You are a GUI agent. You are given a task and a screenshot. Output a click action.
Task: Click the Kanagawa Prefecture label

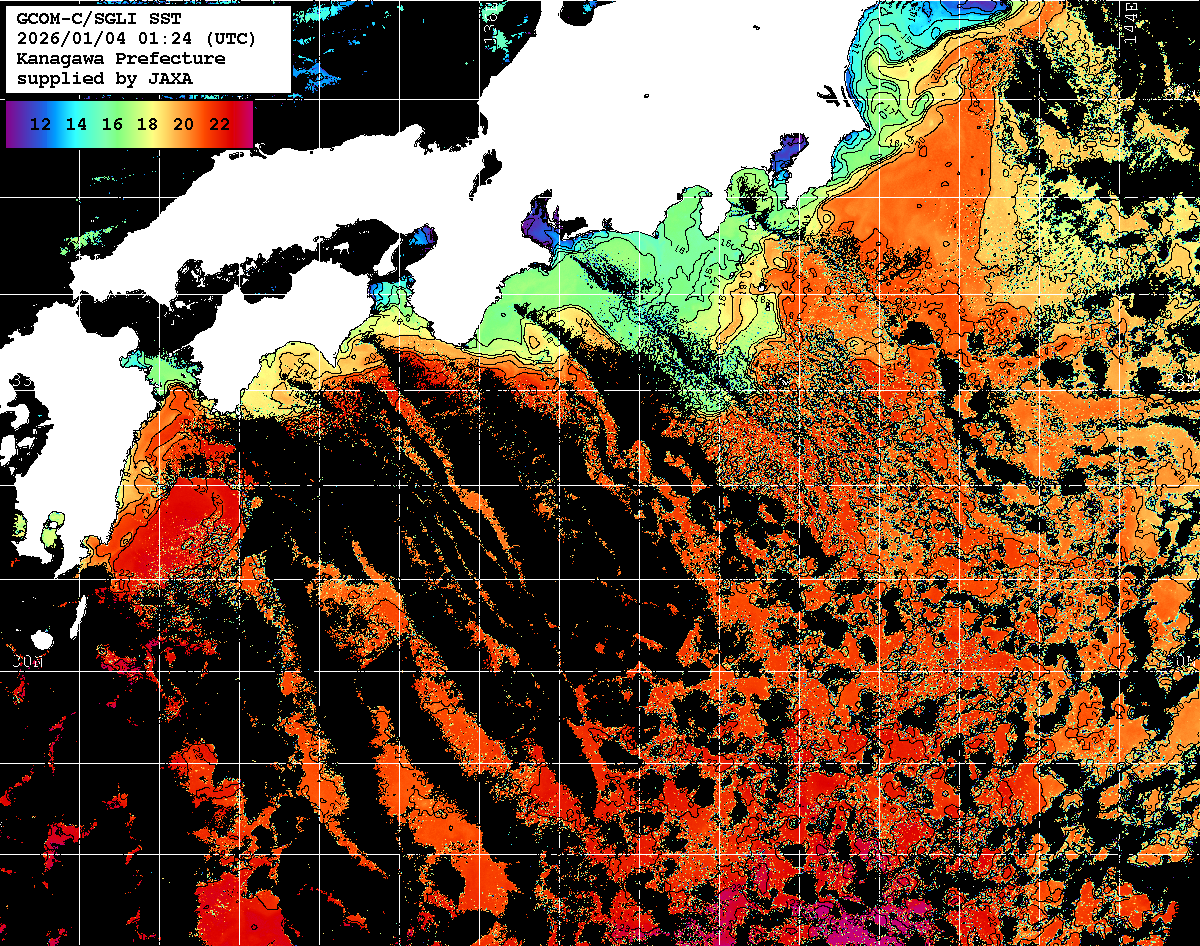[x=121, y=58]
